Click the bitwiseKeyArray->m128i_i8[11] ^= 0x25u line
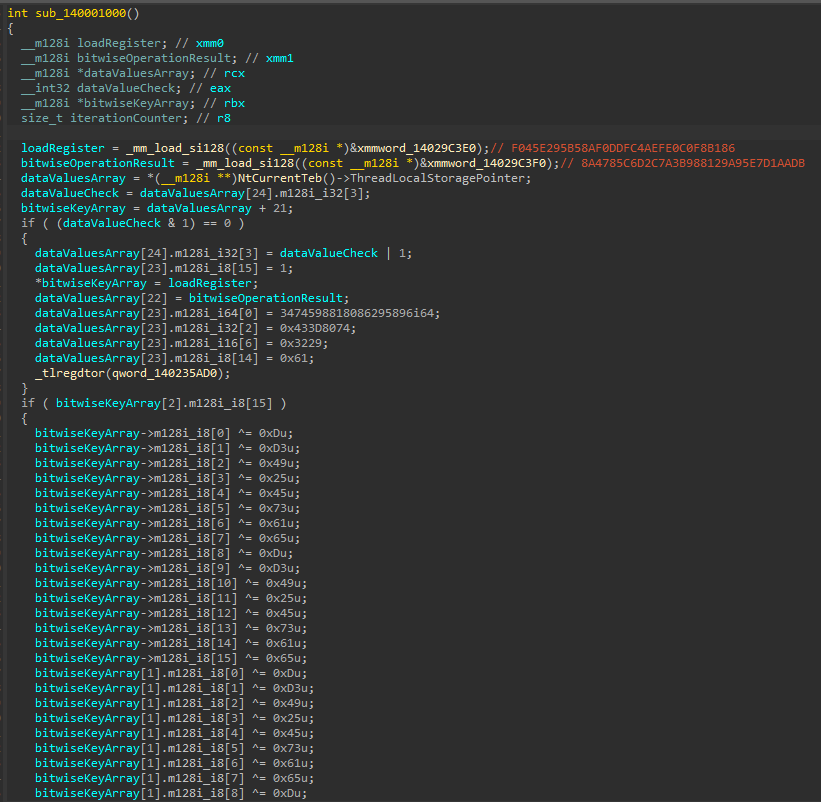The image size is (821, 802). click(x=171, y=598)
